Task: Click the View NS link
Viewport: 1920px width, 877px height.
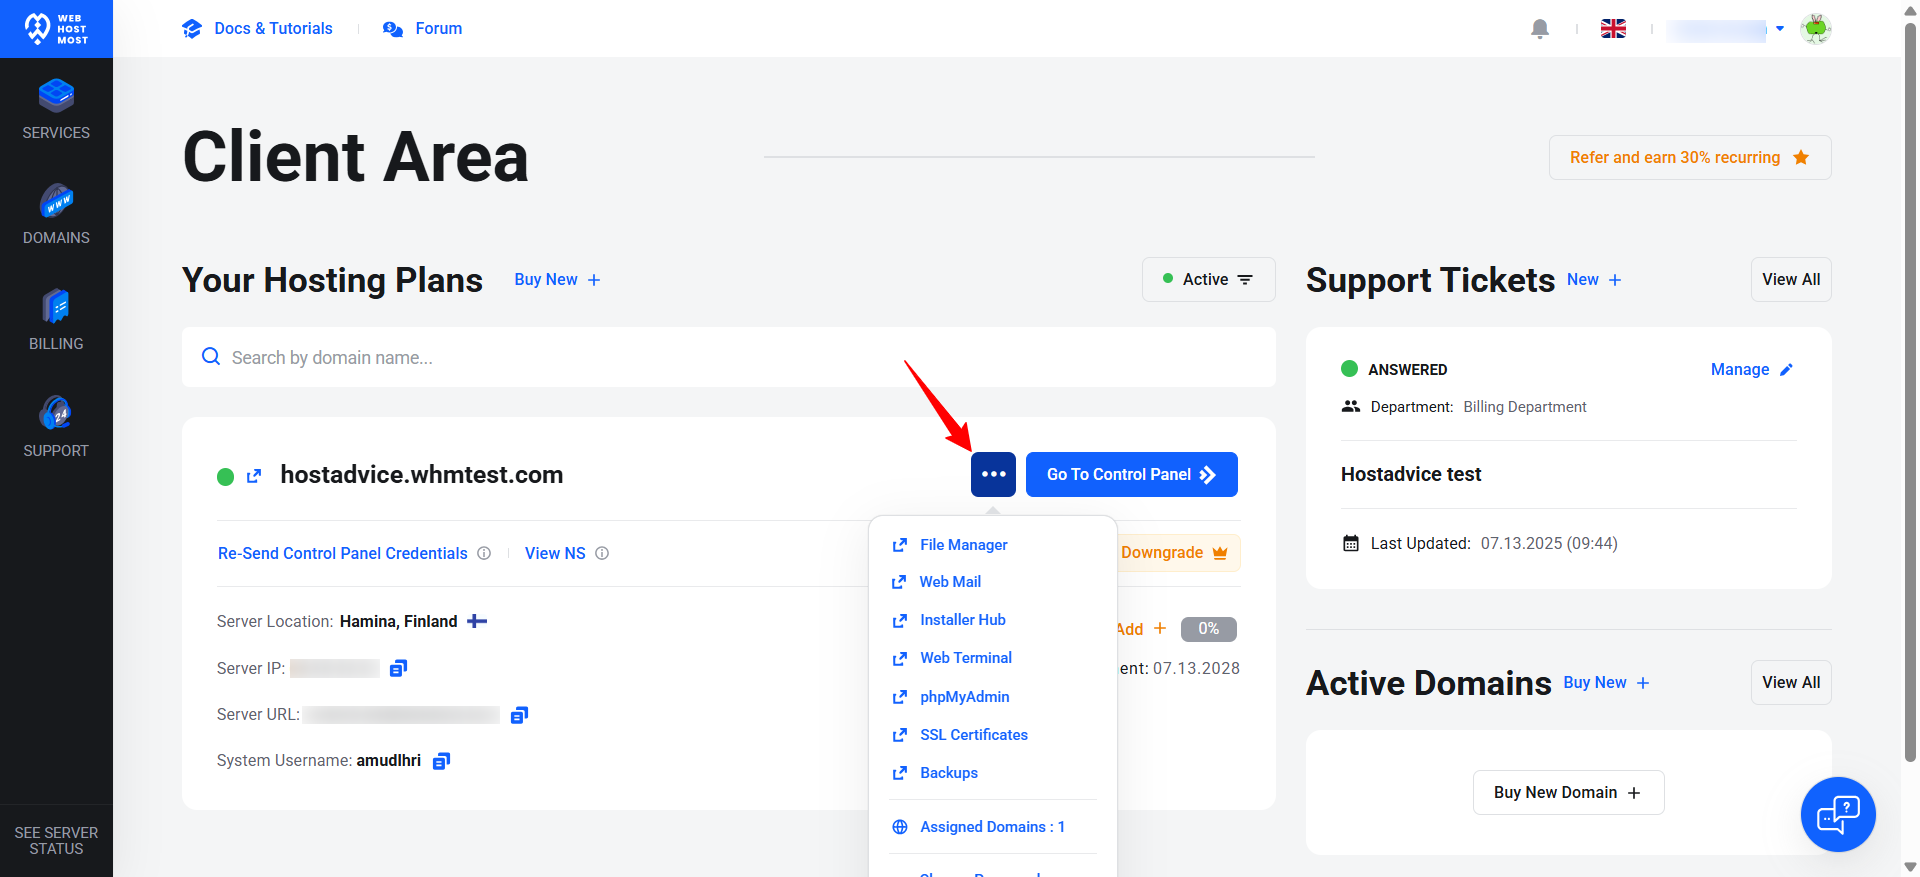Action: [x=555, y=553]
